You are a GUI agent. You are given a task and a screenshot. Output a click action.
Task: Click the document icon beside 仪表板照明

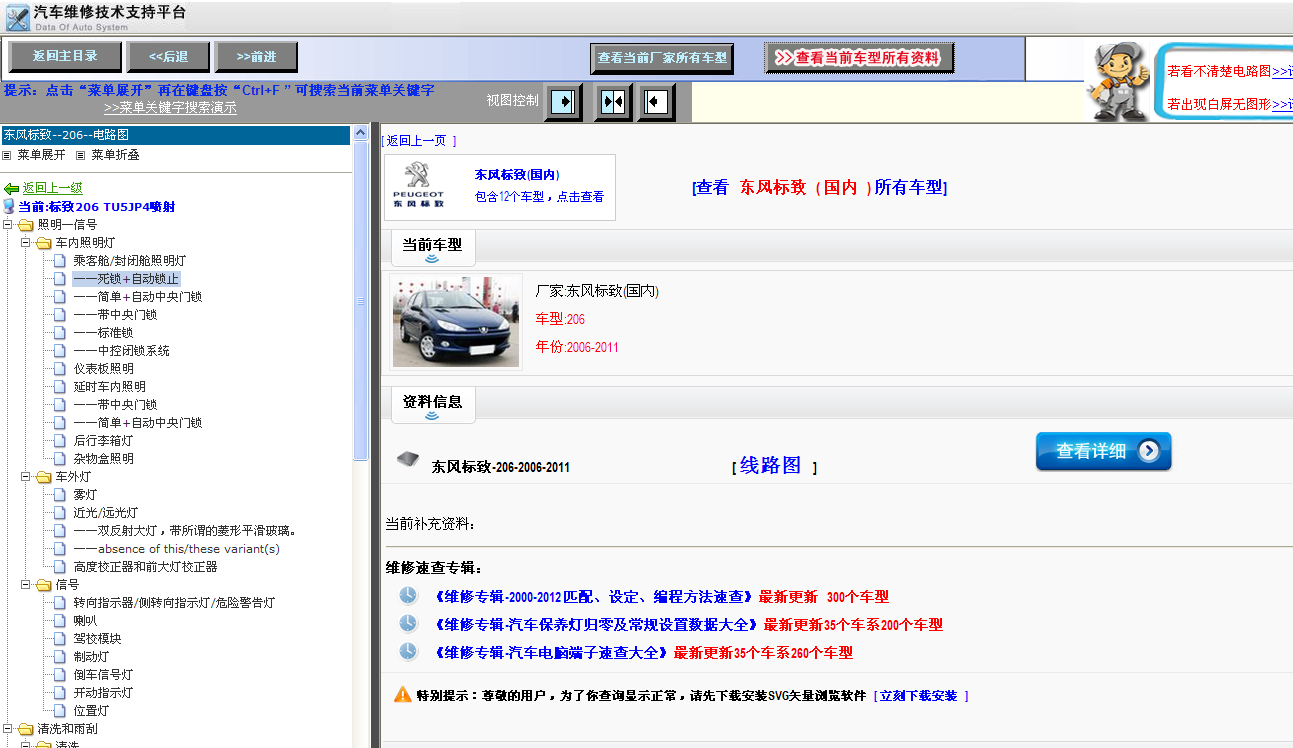60,369
